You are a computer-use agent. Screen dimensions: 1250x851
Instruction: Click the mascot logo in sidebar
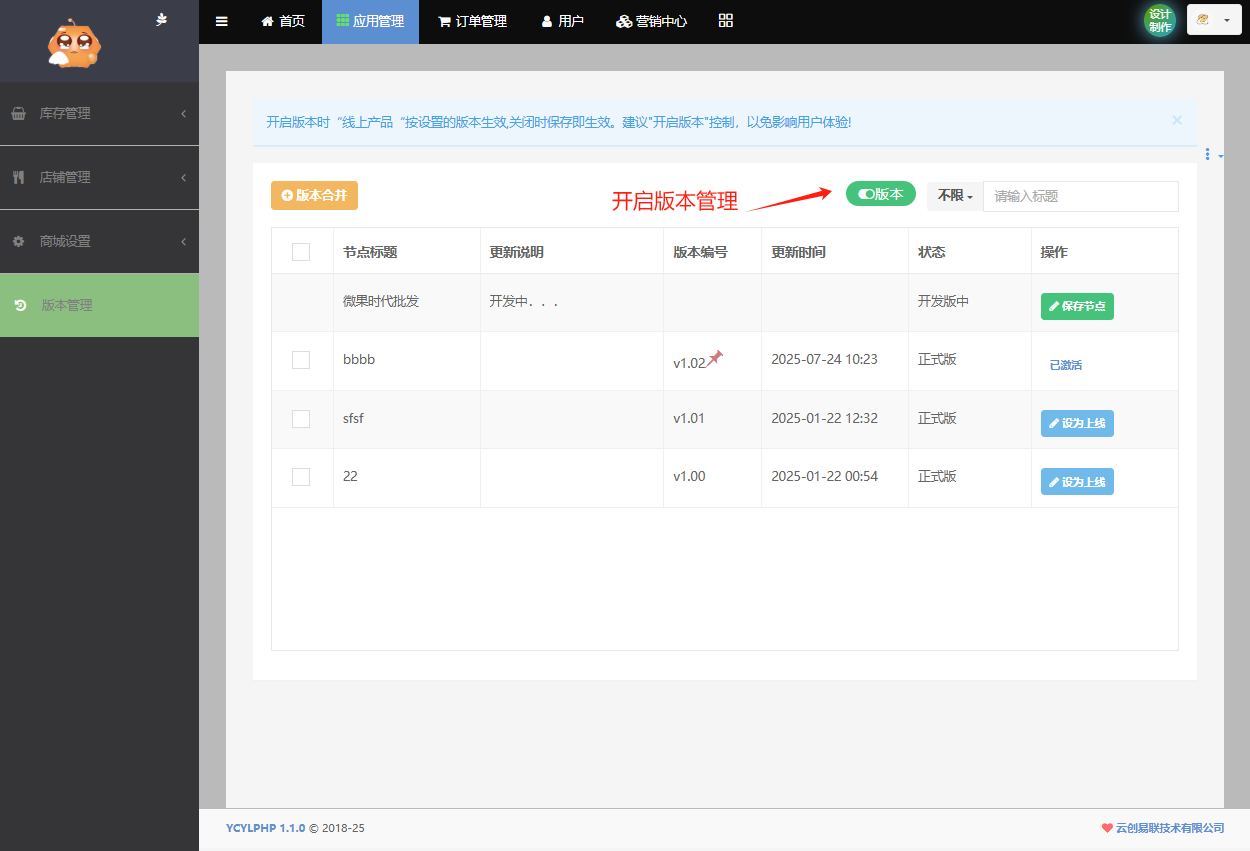pos(75,44)
